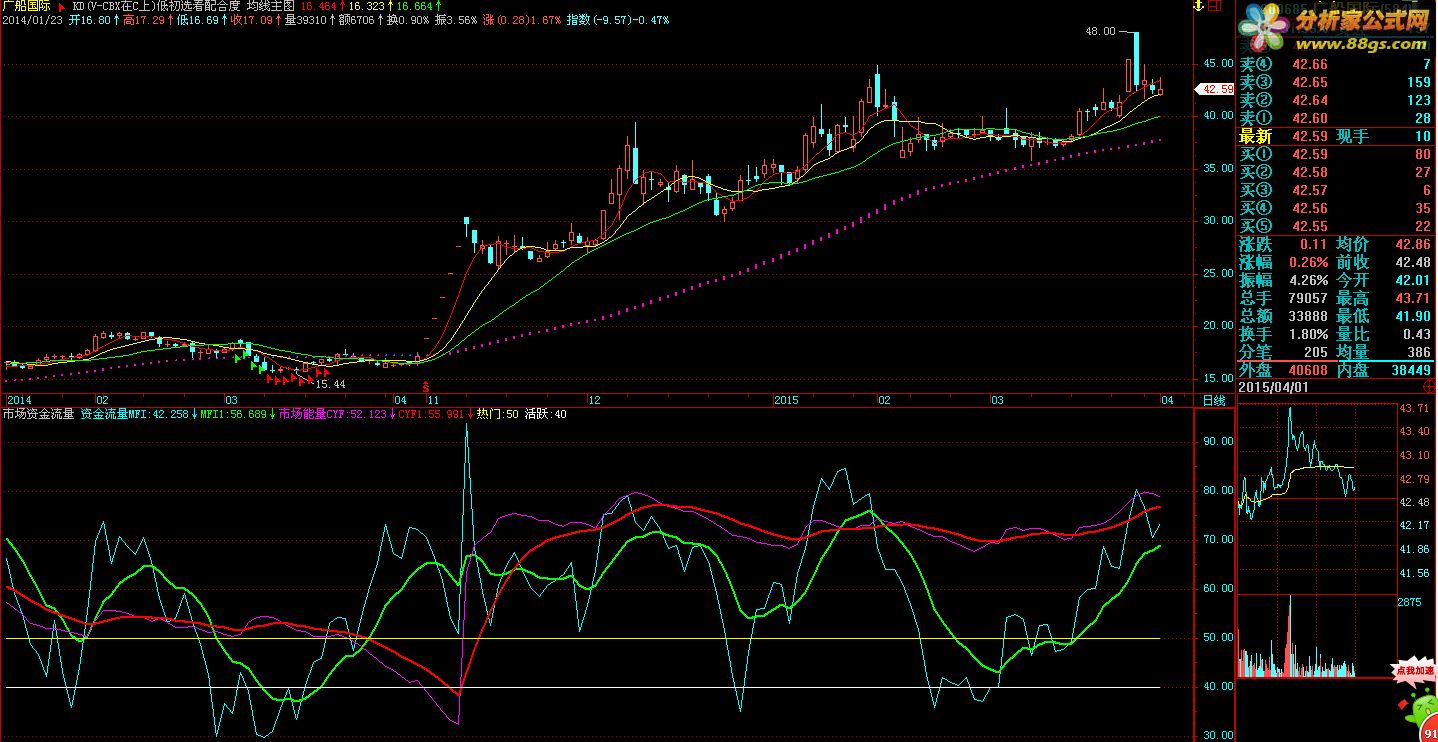Click the 2014 year marker on the date axis
This screenshot has width=1438, height=742.
pyautogui.click(x=17, y=400)
